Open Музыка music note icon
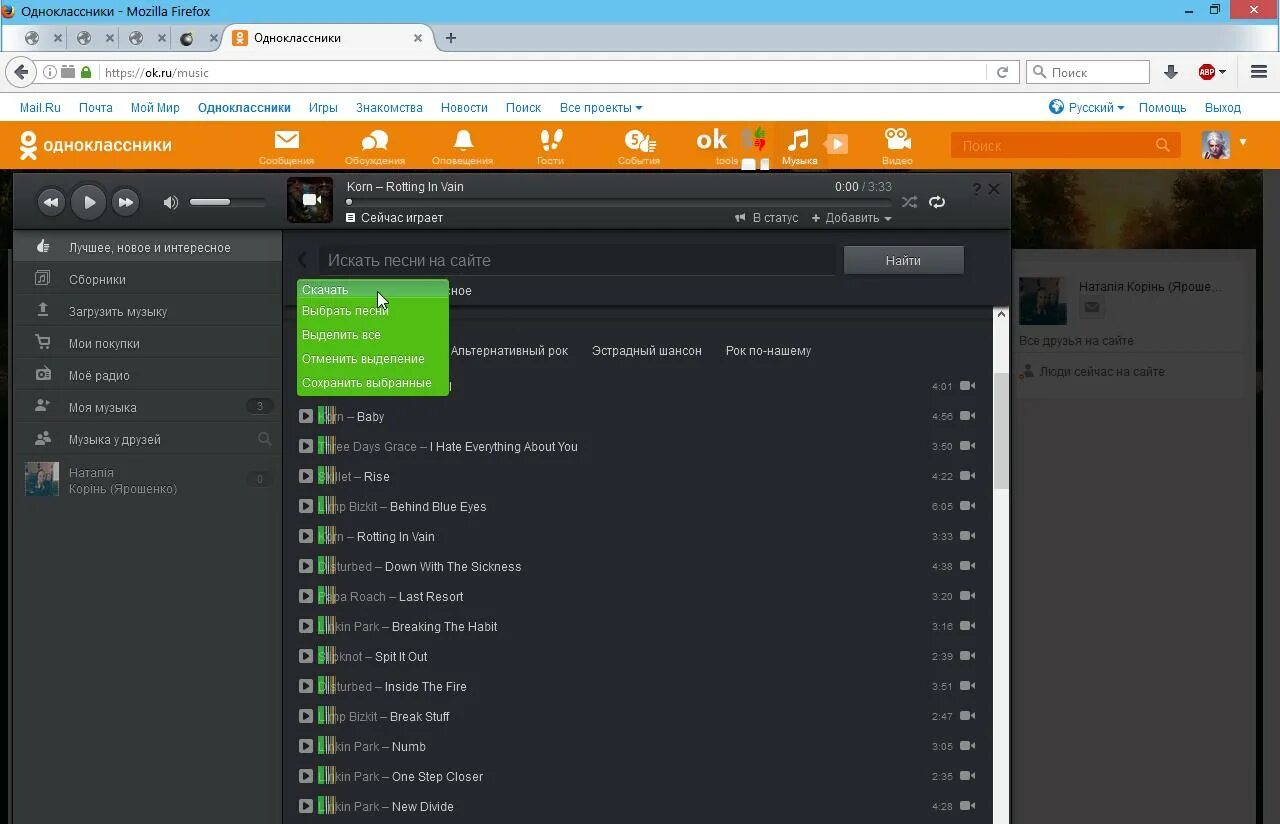The image size is (1280, 824). pyautogui.click(x=798, y=146)
